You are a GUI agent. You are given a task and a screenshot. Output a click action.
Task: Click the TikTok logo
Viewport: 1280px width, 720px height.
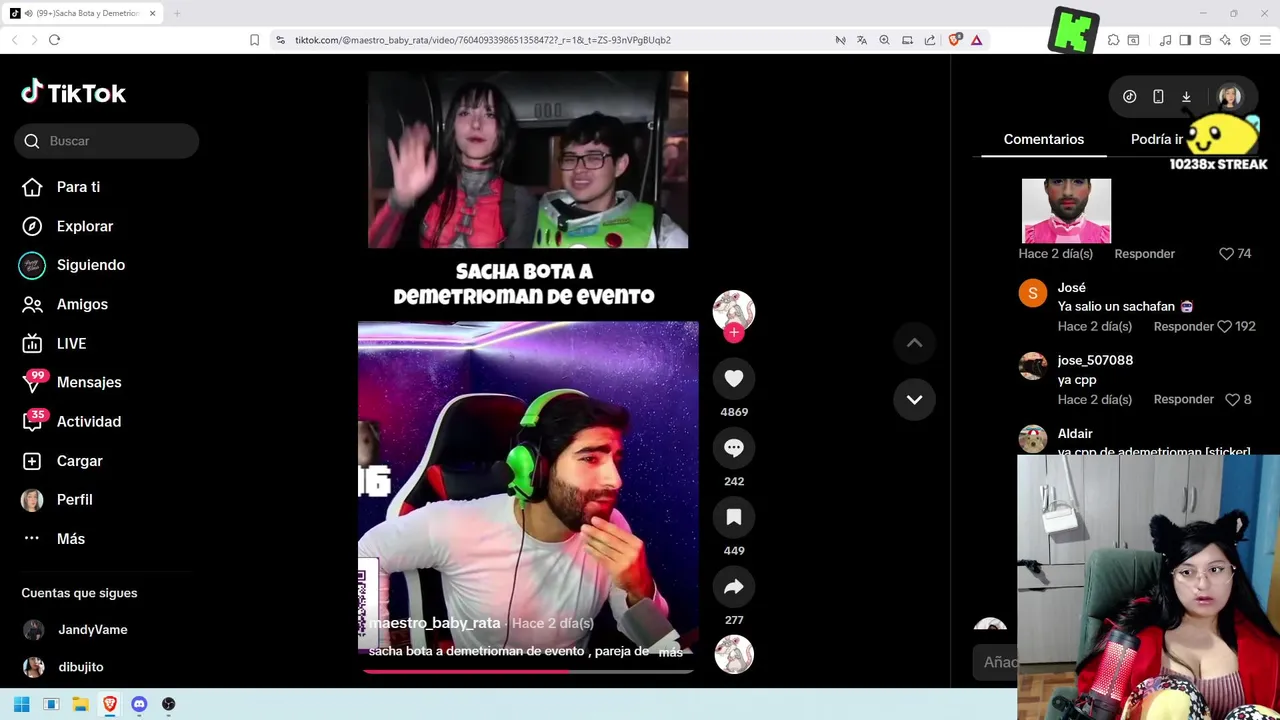(73, 93)
